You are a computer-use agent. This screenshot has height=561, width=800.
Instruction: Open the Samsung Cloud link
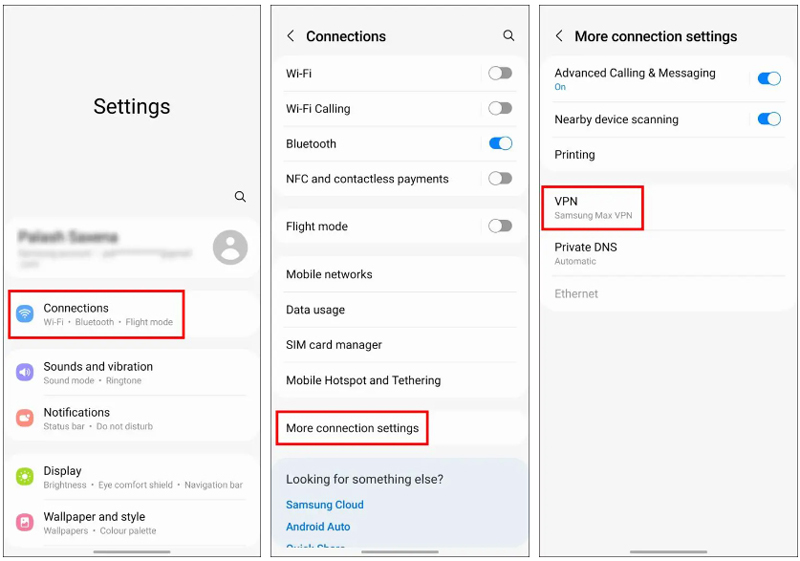click(325, 505)
